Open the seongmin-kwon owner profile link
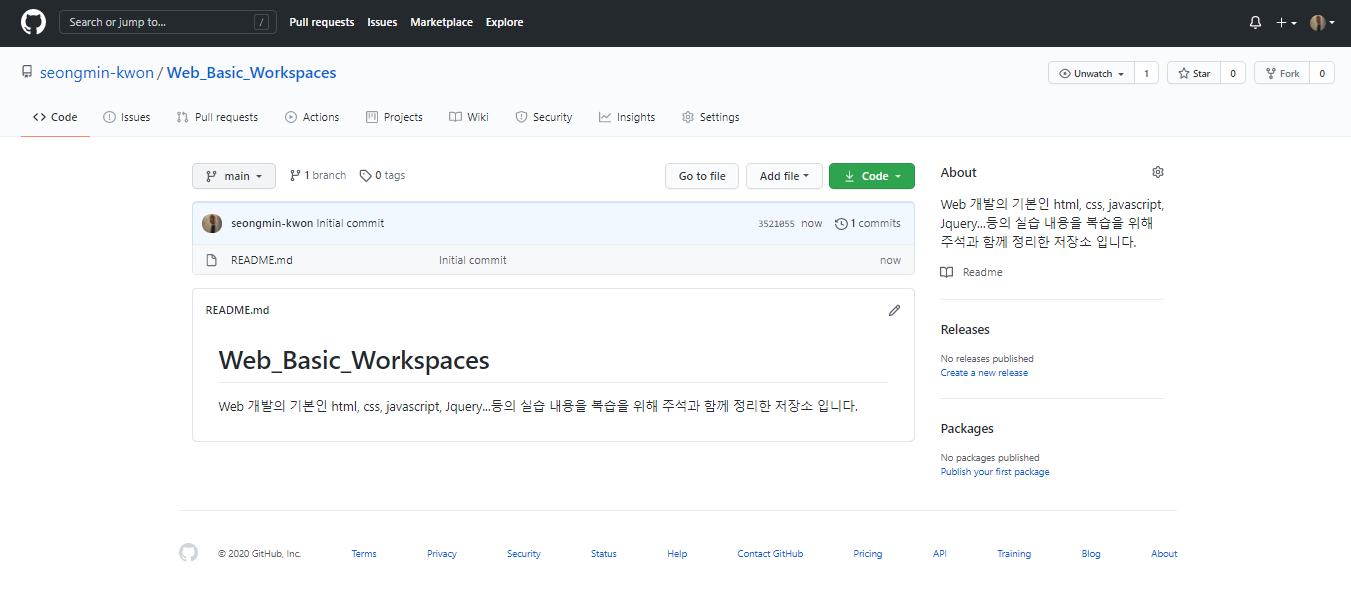The height and width of the screenshot is (608, 1351). pyautogui.click(x=97, y=73)
